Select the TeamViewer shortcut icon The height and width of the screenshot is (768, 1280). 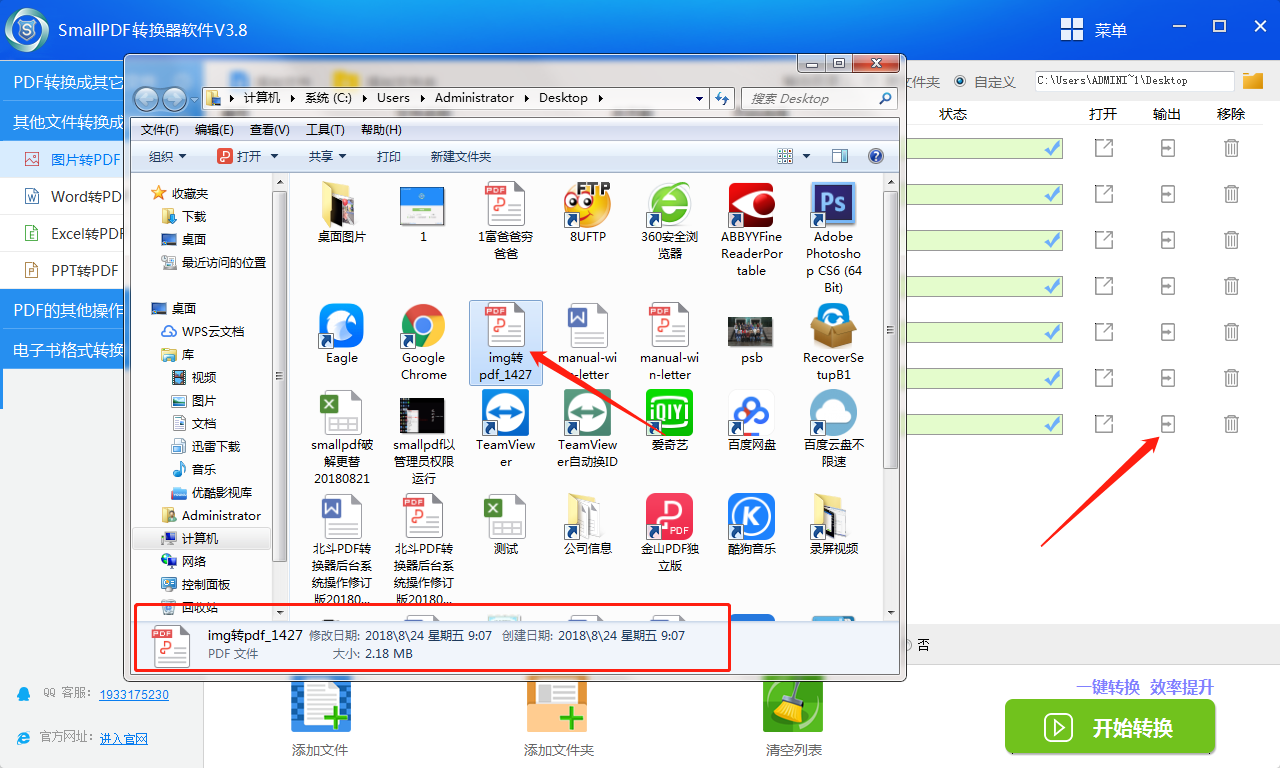(506, 429)
